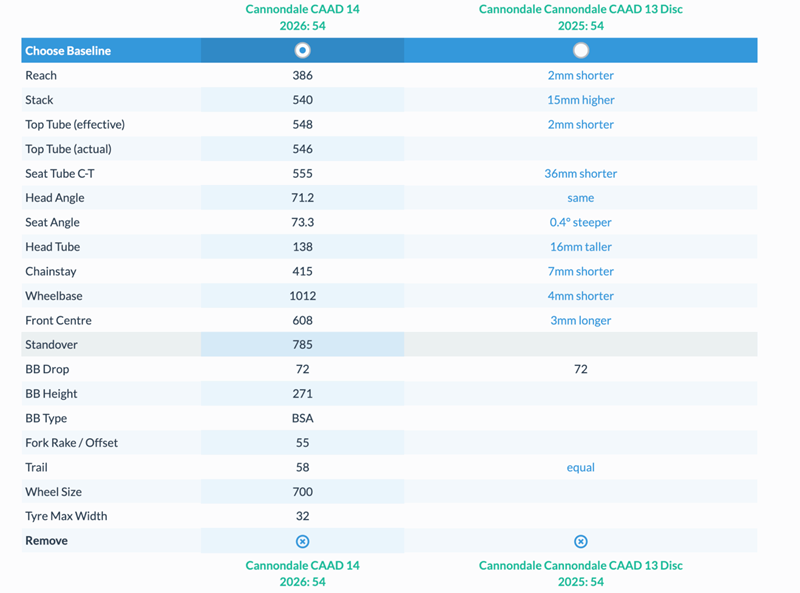Click the Stack value 540

(x=303, y=100)
